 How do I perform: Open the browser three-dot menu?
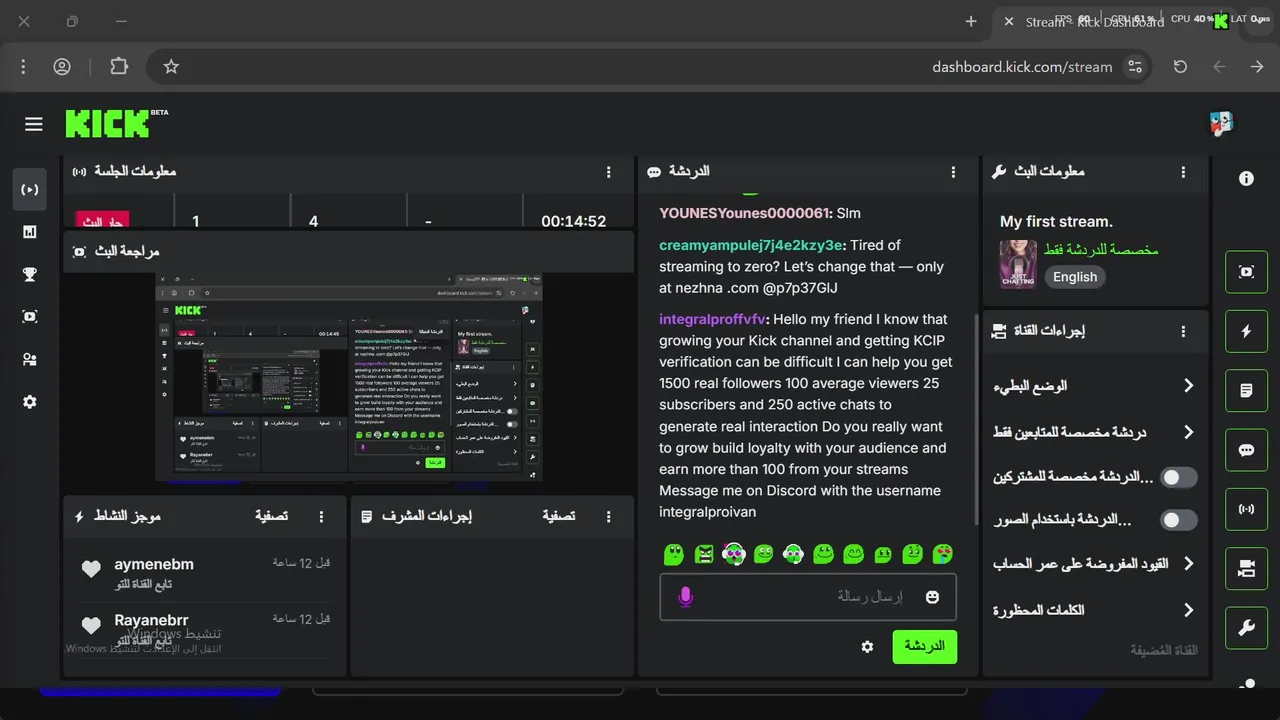(23, 67)
